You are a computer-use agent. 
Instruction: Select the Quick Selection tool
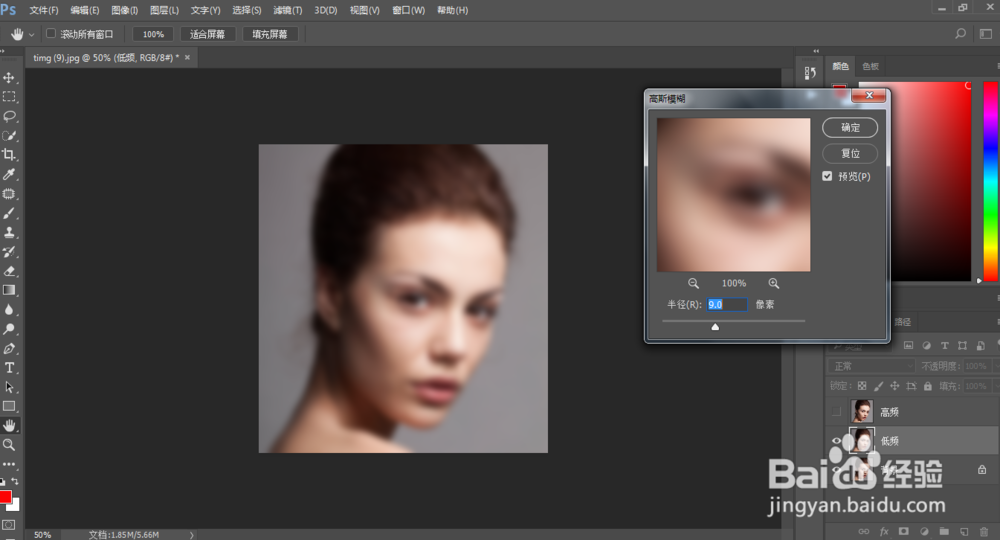9,136
